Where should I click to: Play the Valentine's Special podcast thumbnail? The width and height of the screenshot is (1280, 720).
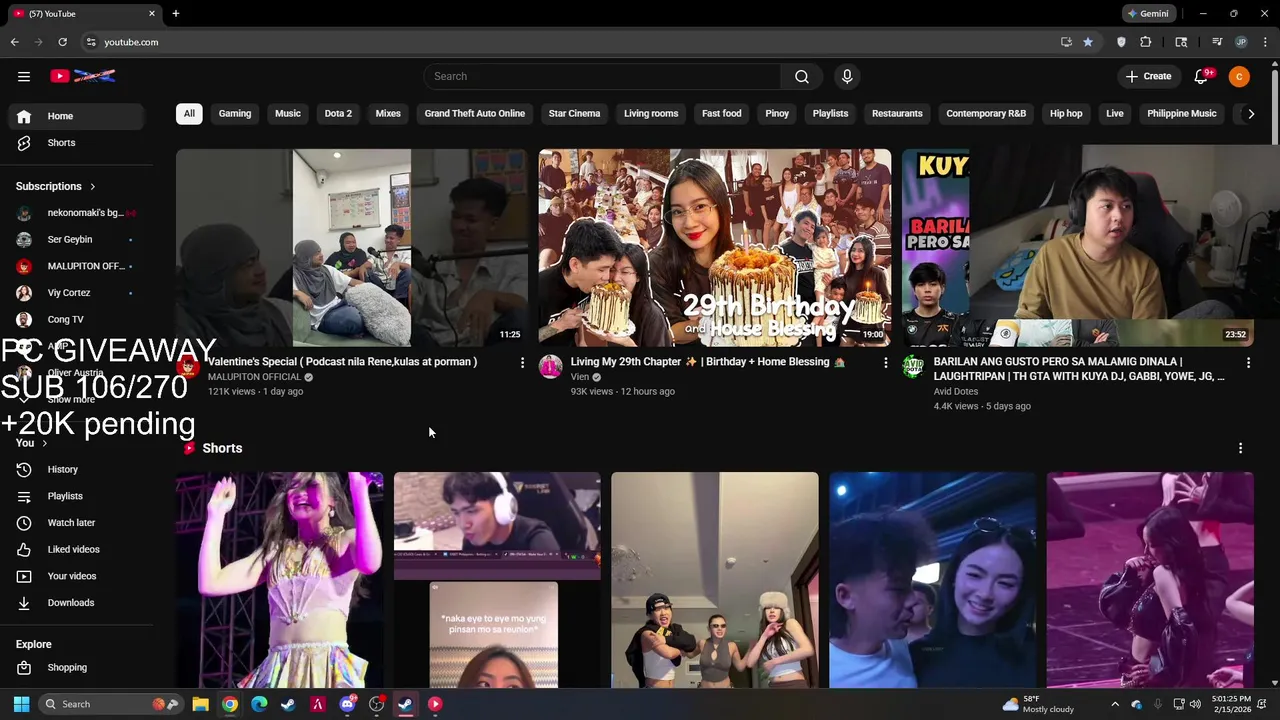[x=352, y=247]
